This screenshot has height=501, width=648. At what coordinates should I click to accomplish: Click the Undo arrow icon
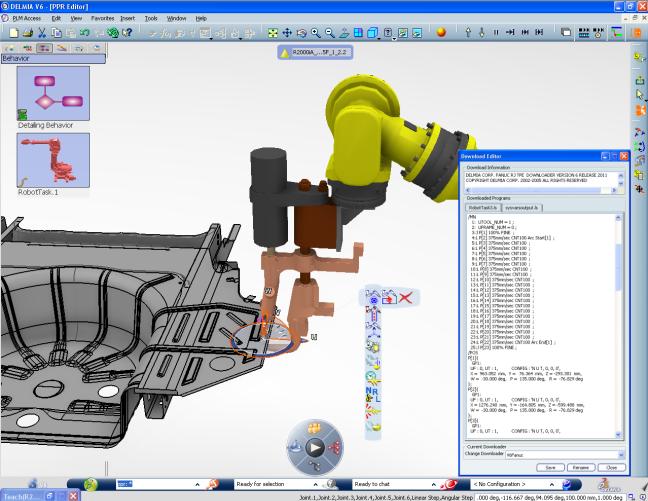click(85, 33)
